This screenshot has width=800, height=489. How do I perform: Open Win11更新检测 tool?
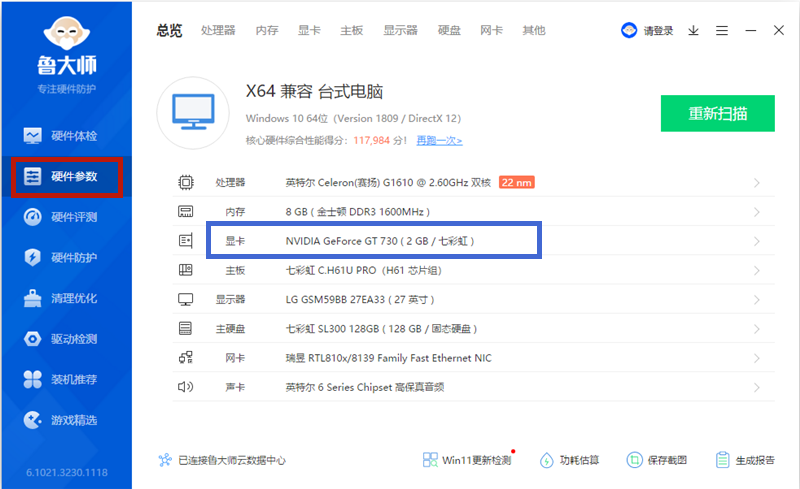coord(467,460)
